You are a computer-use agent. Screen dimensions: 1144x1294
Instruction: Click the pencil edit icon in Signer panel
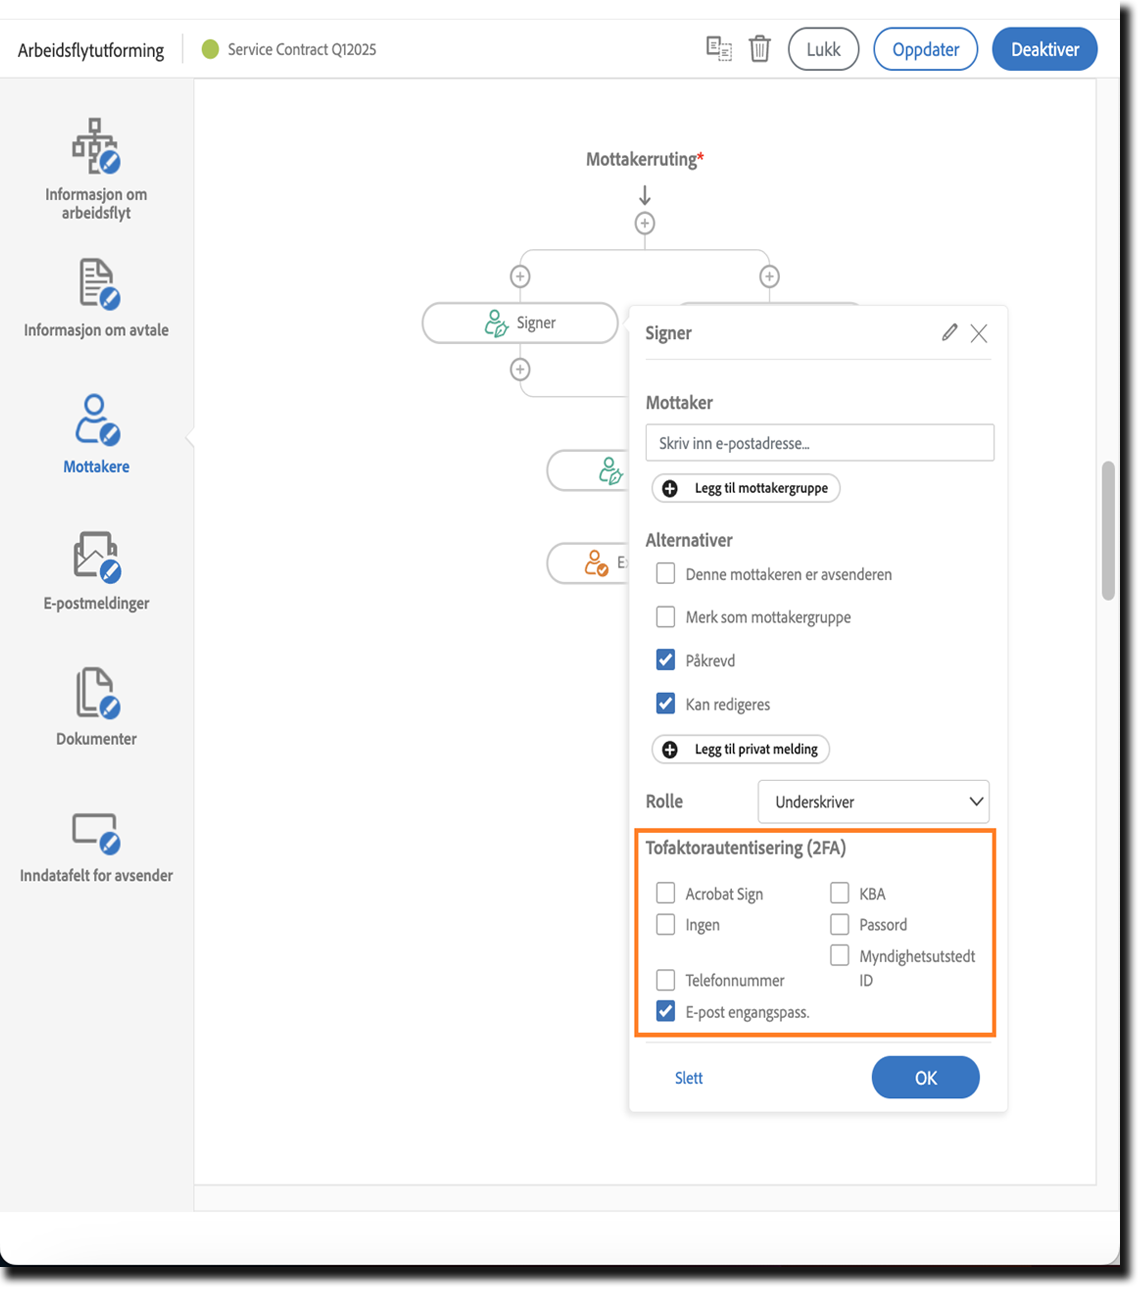coord(949,333)
